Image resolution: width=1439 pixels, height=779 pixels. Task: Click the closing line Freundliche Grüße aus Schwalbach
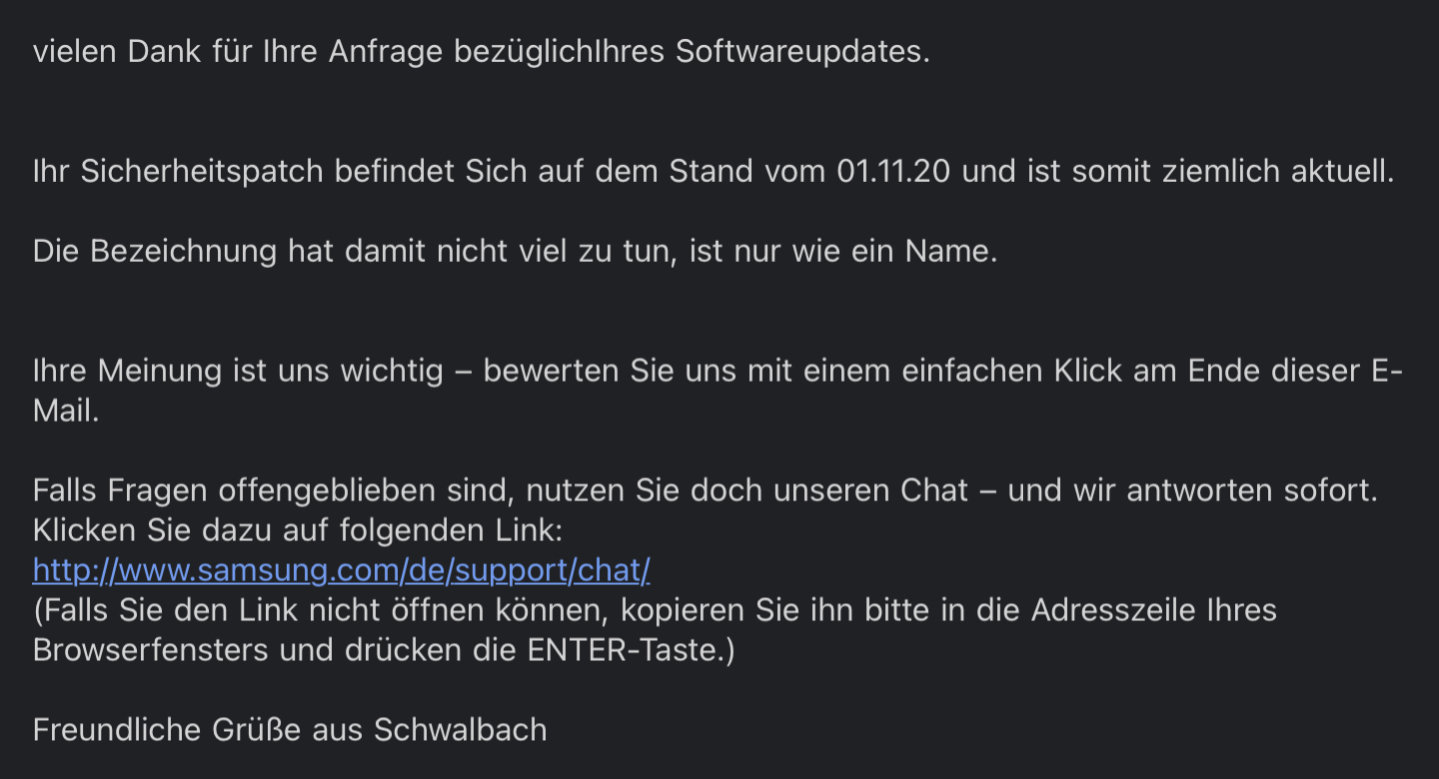pyautogui.click(x=290, y=730)
